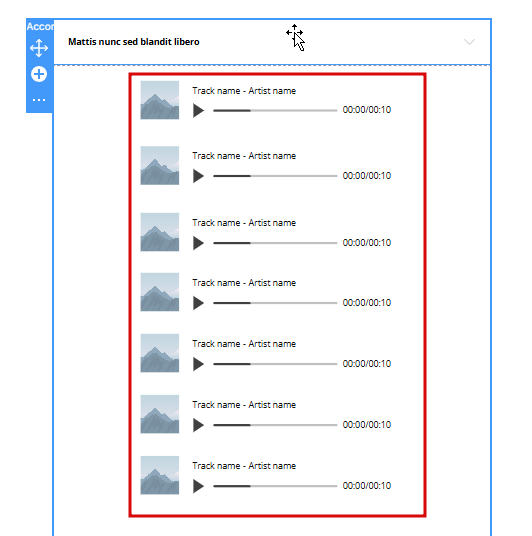Click the accordion move handle icon
Viewport: 532px width, 536px height.
point(39,48)
